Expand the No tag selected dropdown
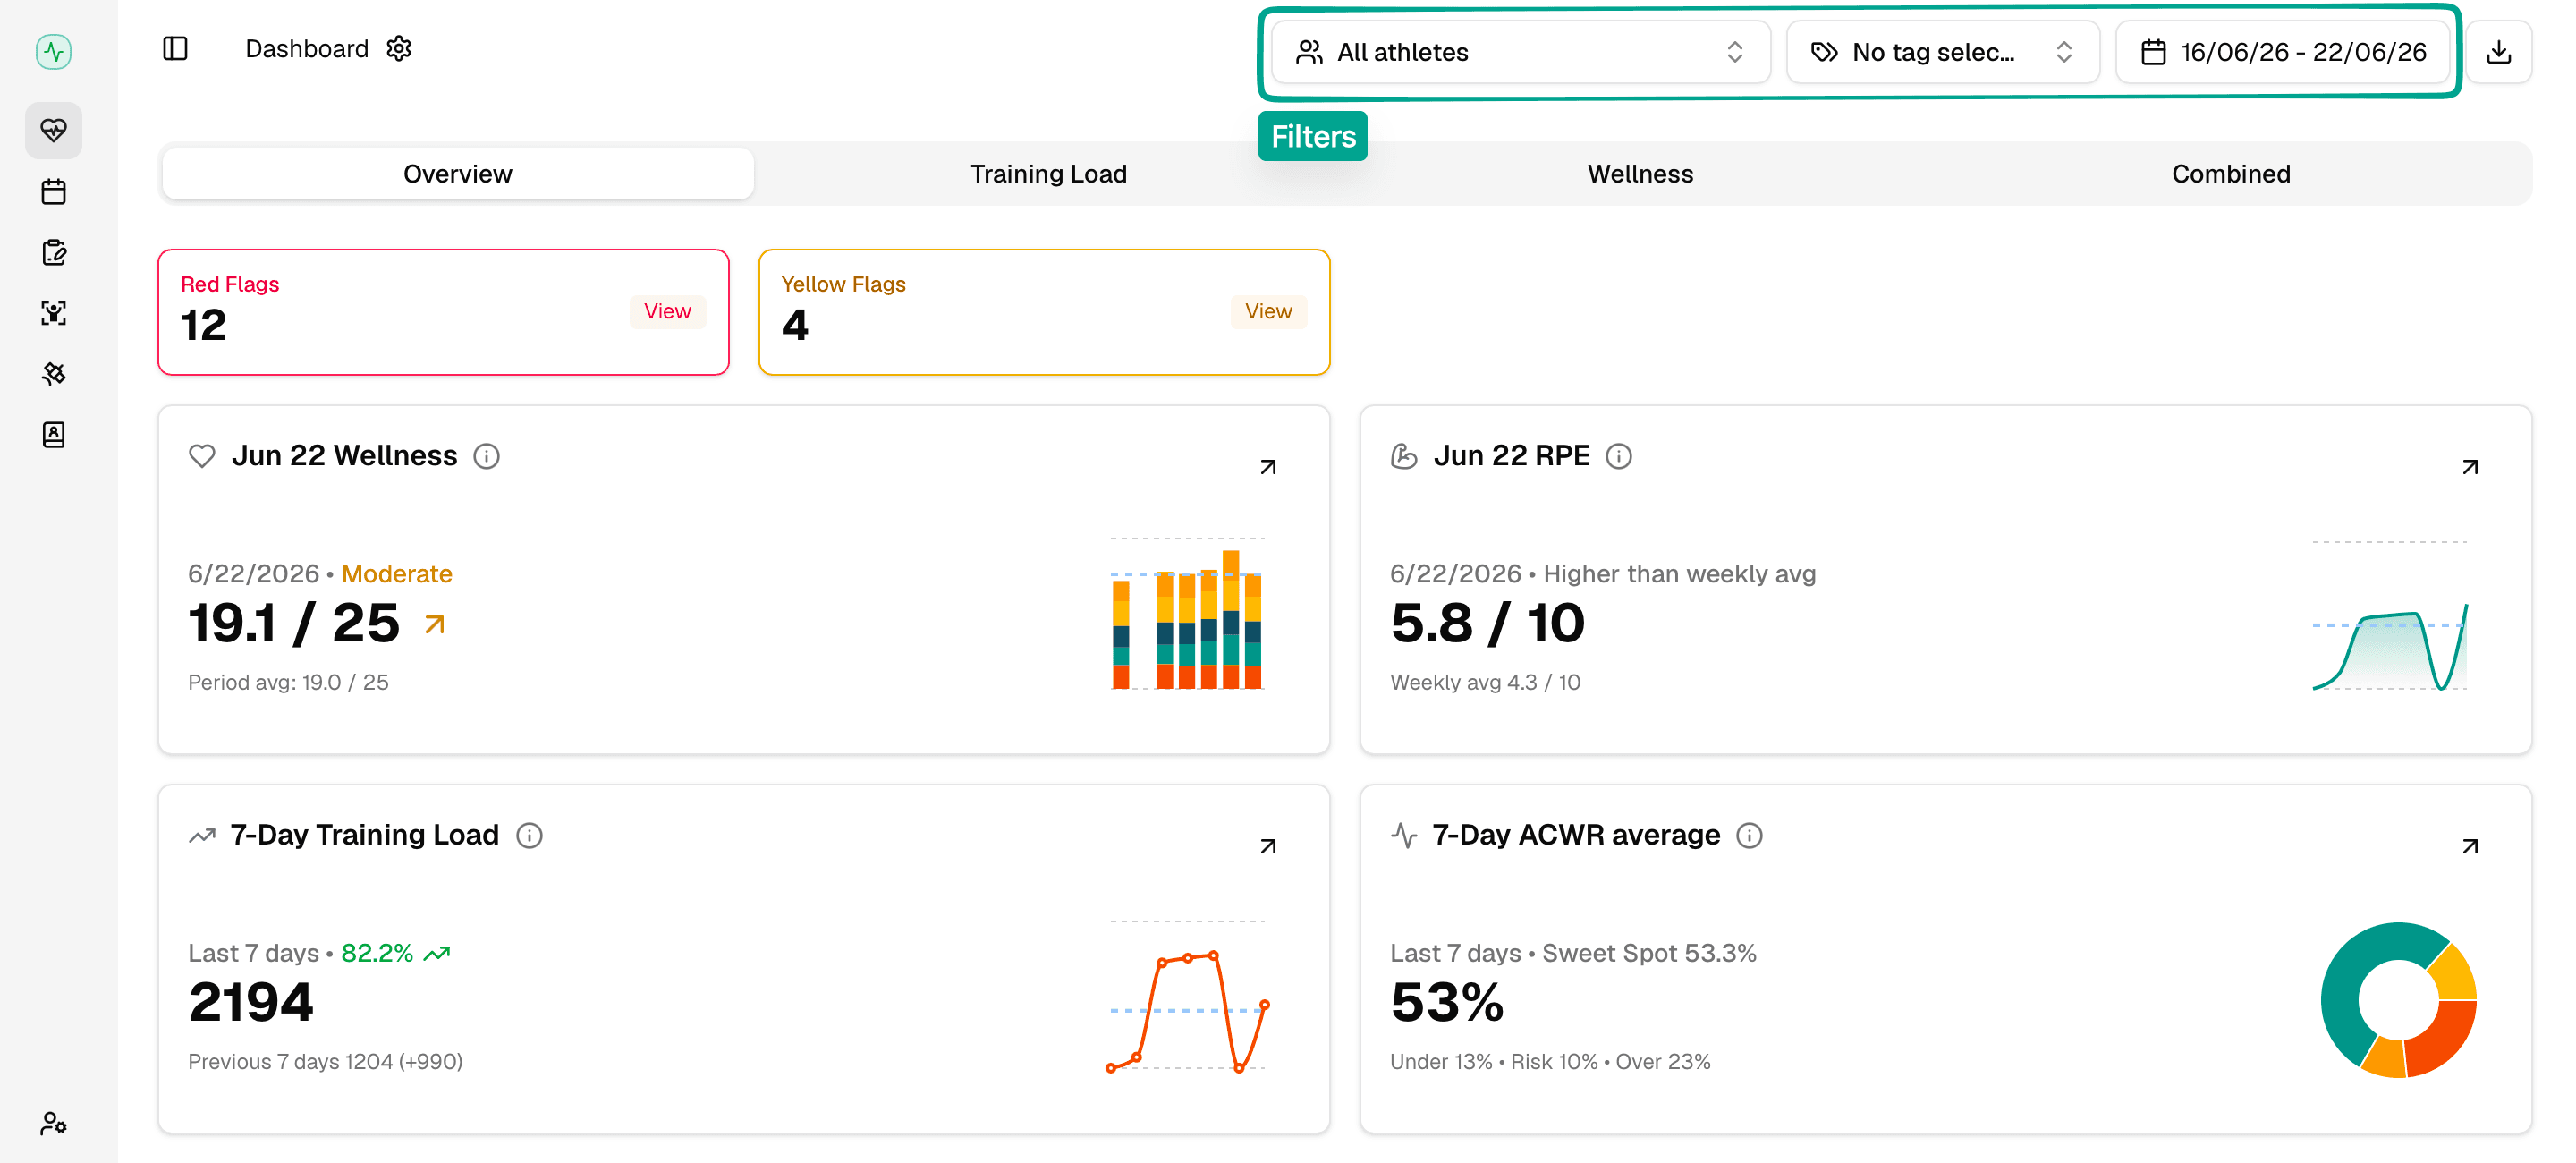The width and height of the screenshot is (2576, 1163). pyautogui.click(x=1942, y=52)
